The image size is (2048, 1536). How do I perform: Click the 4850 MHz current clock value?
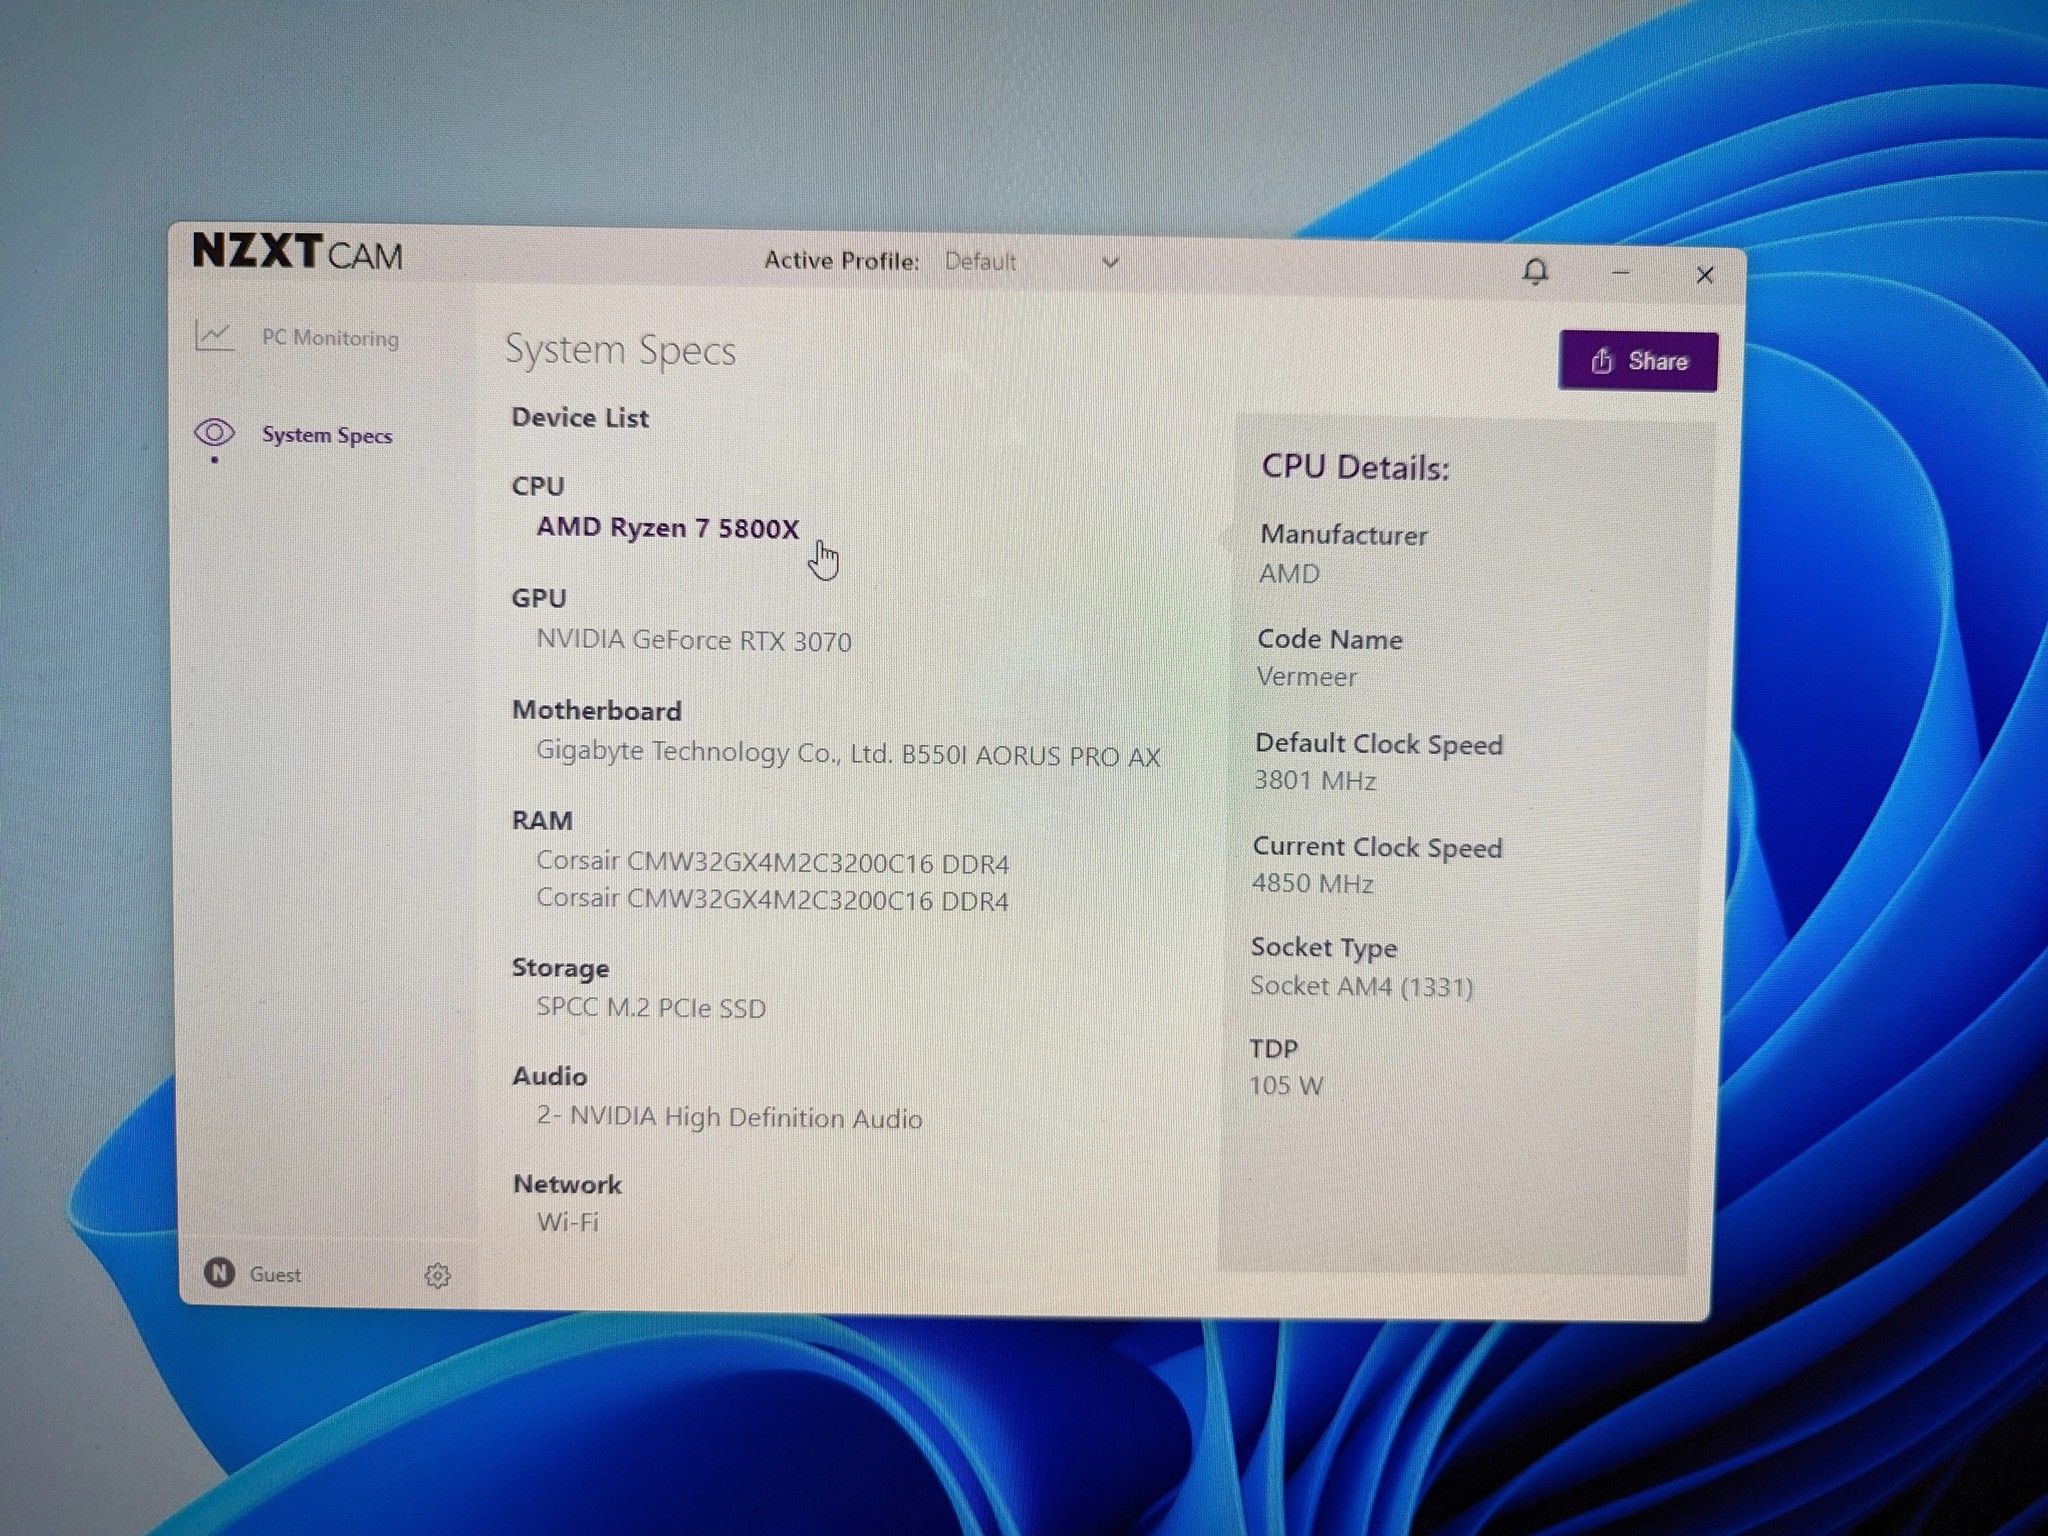[x=1312, y=883]
